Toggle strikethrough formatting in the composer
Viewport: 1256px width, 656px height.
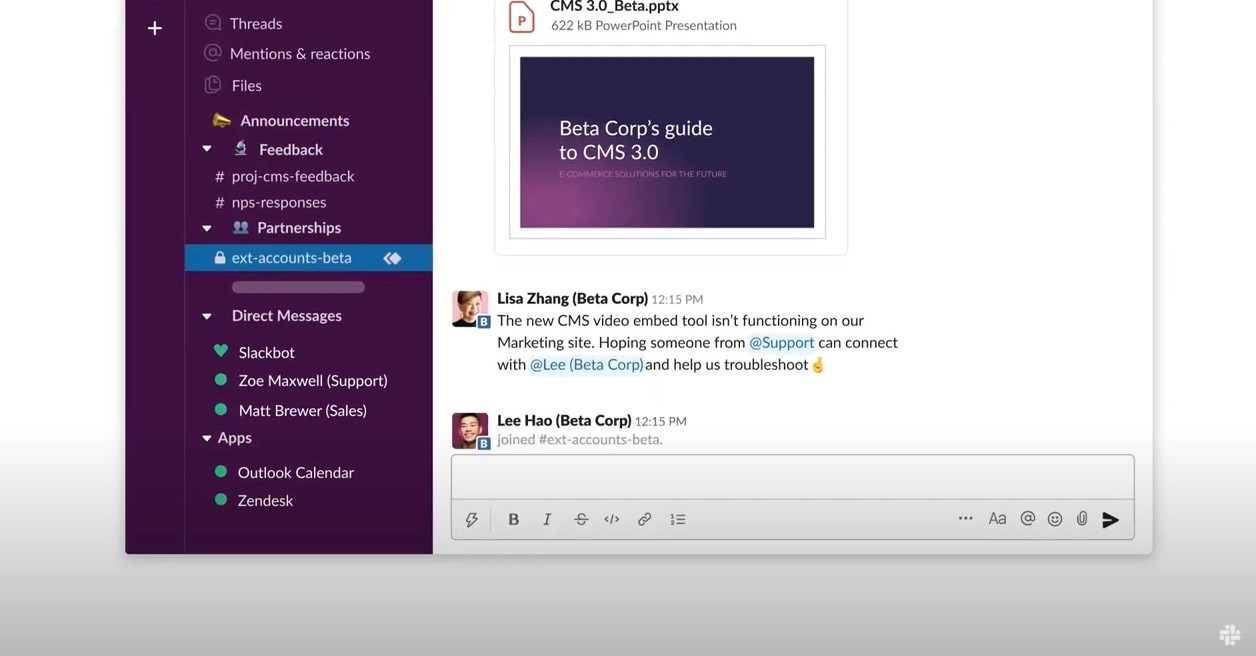pos(580,518)
